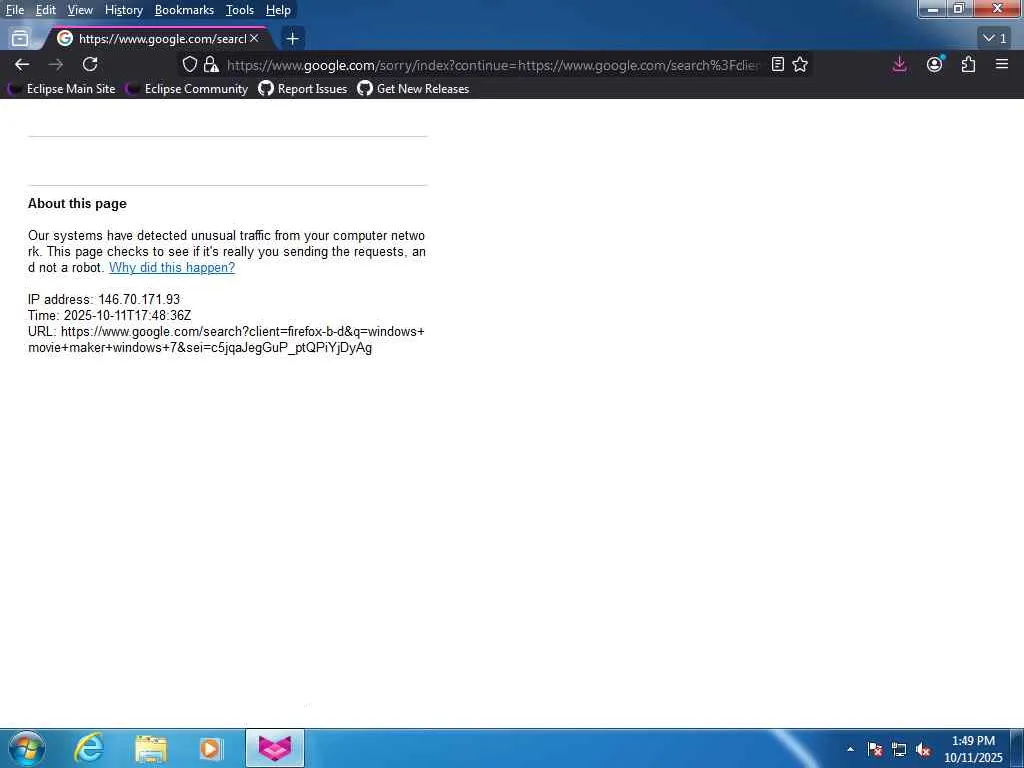Launch Internet Explorer from taskbar
The height and width of the screenshot is (768, 1024).
pos(89,748)
